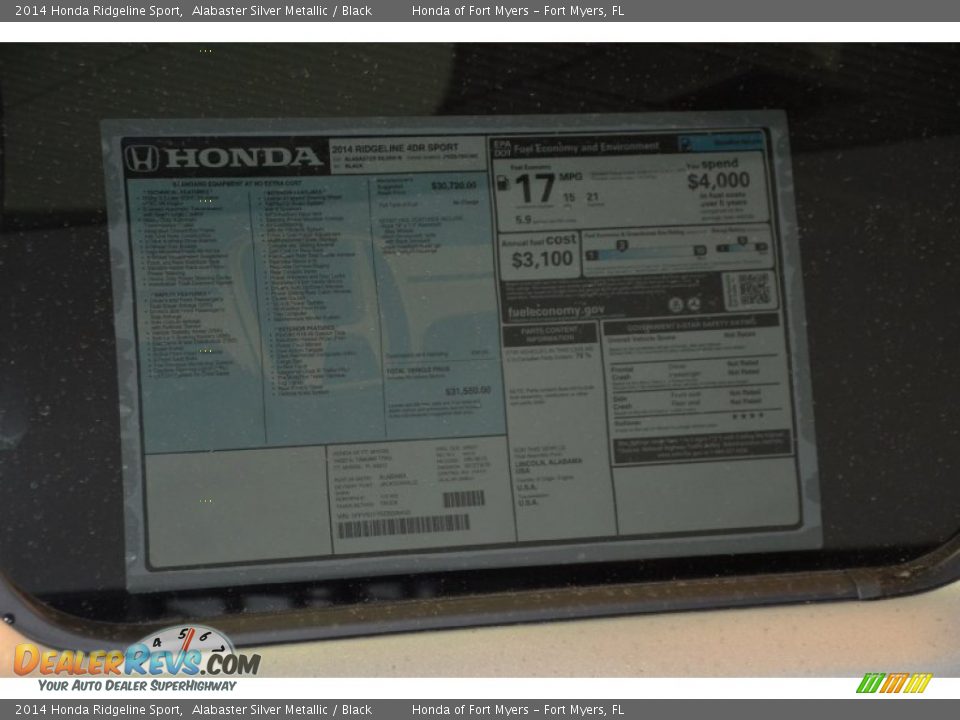Click the EPA DOT badge
The height and width of the screenshot is (720, 960).
click(500, 147)
